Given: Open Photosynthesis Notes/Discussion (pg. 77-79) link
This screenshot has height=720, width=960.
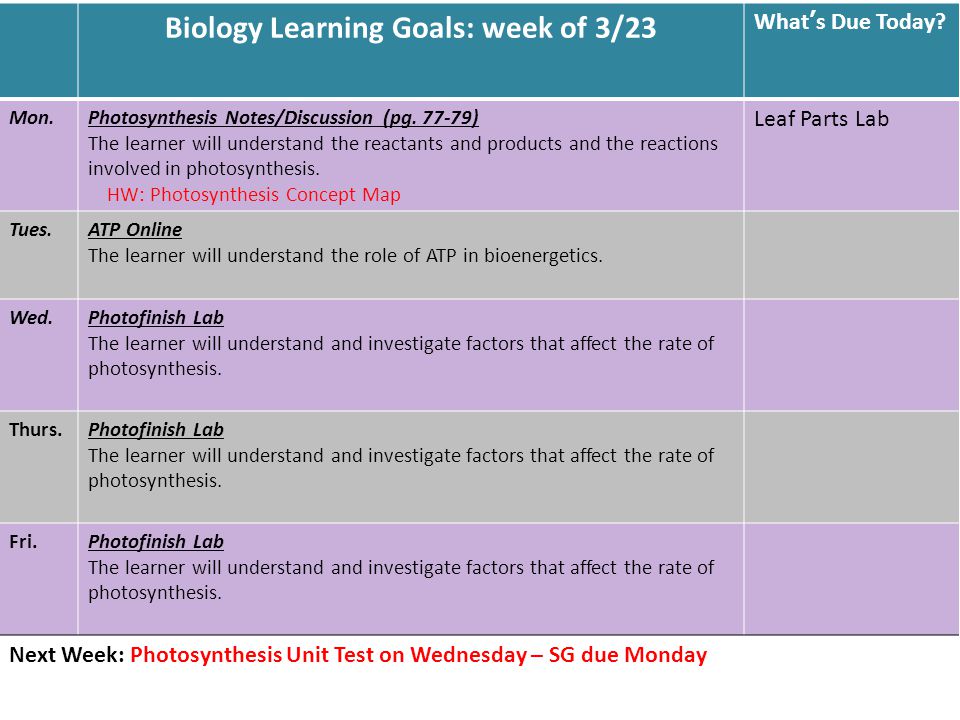Looking at the screenshot, I should tap(283, 118).
